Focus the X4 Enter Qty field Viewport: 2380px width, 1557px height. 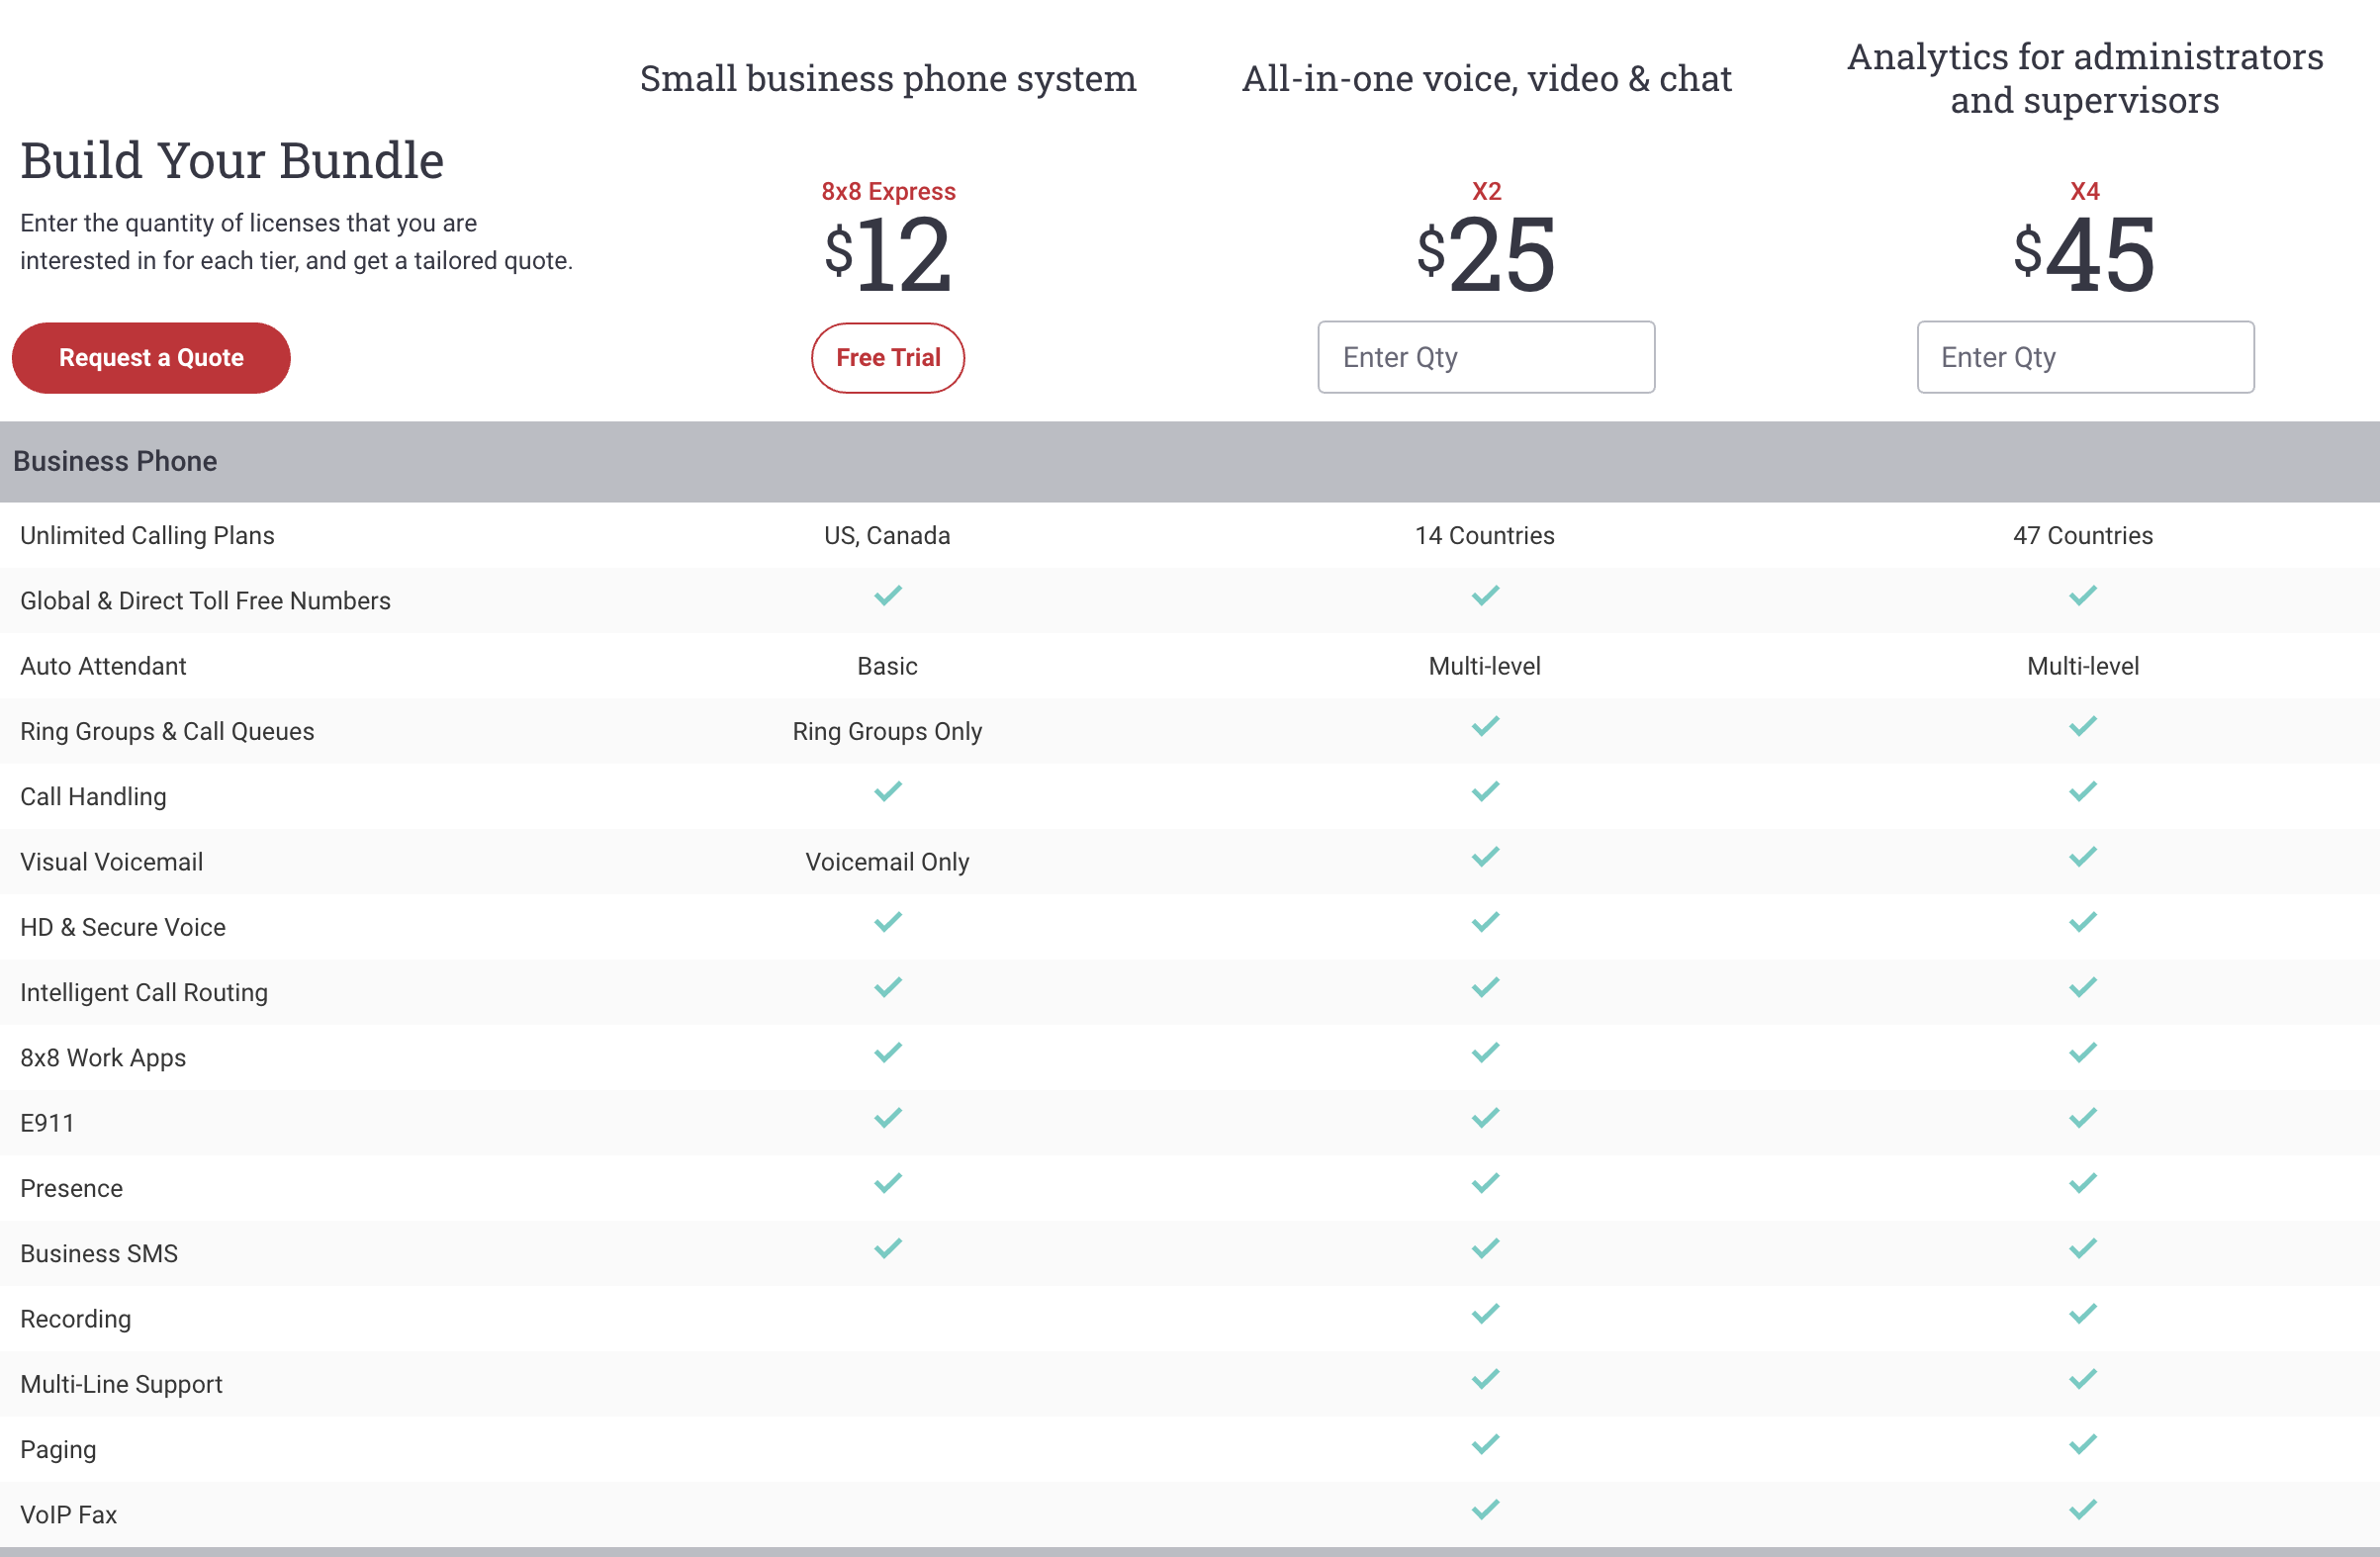click(x=2085, y=357)
